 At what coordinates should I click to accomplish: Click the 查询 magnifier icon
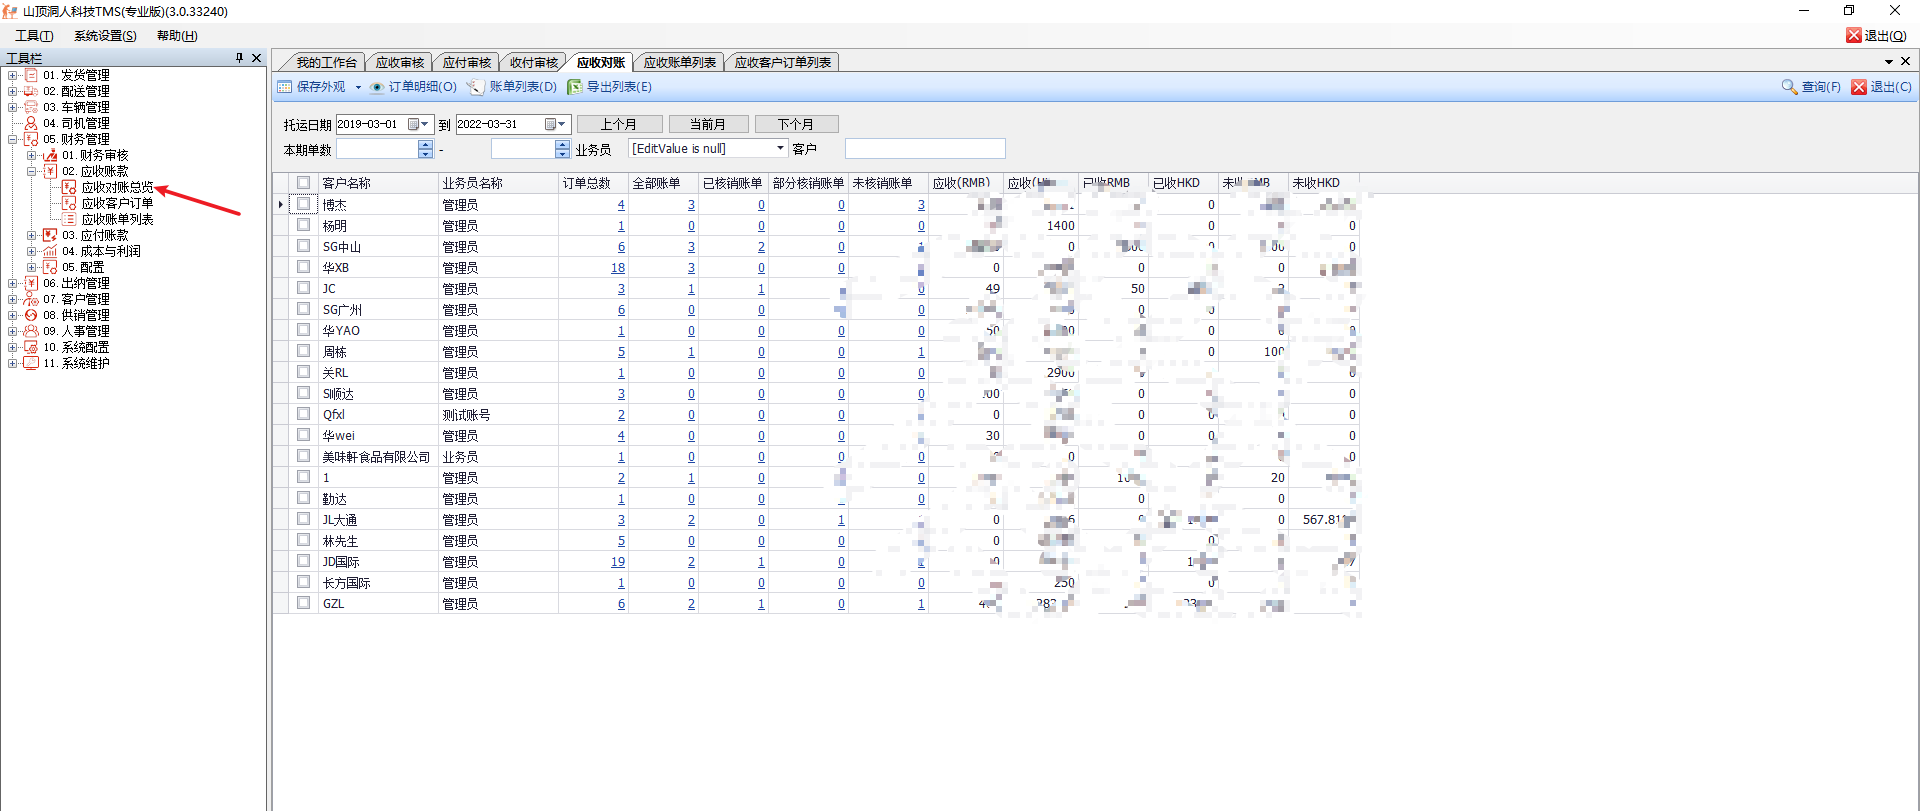pyautogui.click(x=1789, y=87)
